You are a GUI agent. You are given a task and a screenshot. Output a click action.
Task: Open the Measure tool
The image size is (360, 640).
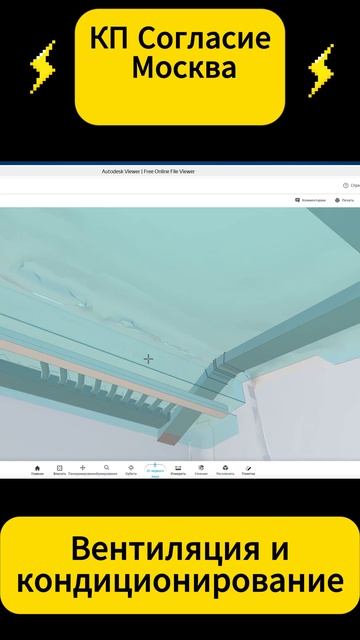[178, 470]
